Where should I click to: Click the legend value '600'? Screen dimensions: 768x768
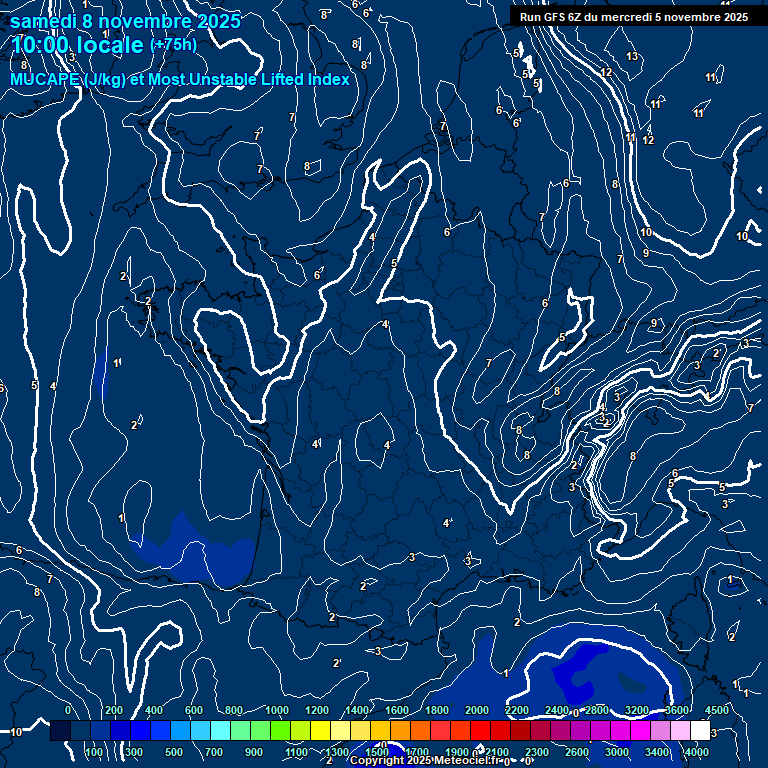pos(193,710)
